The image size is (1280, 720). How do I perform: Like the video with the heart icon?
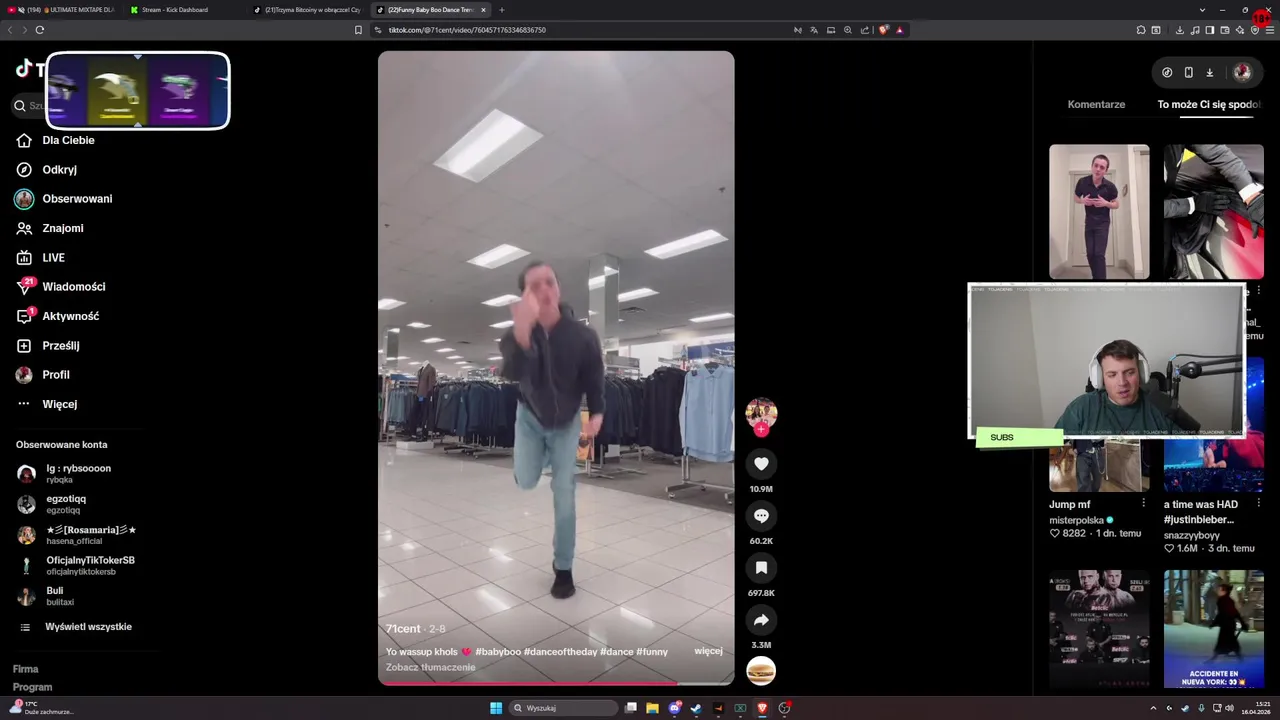[x=761, y=464]
